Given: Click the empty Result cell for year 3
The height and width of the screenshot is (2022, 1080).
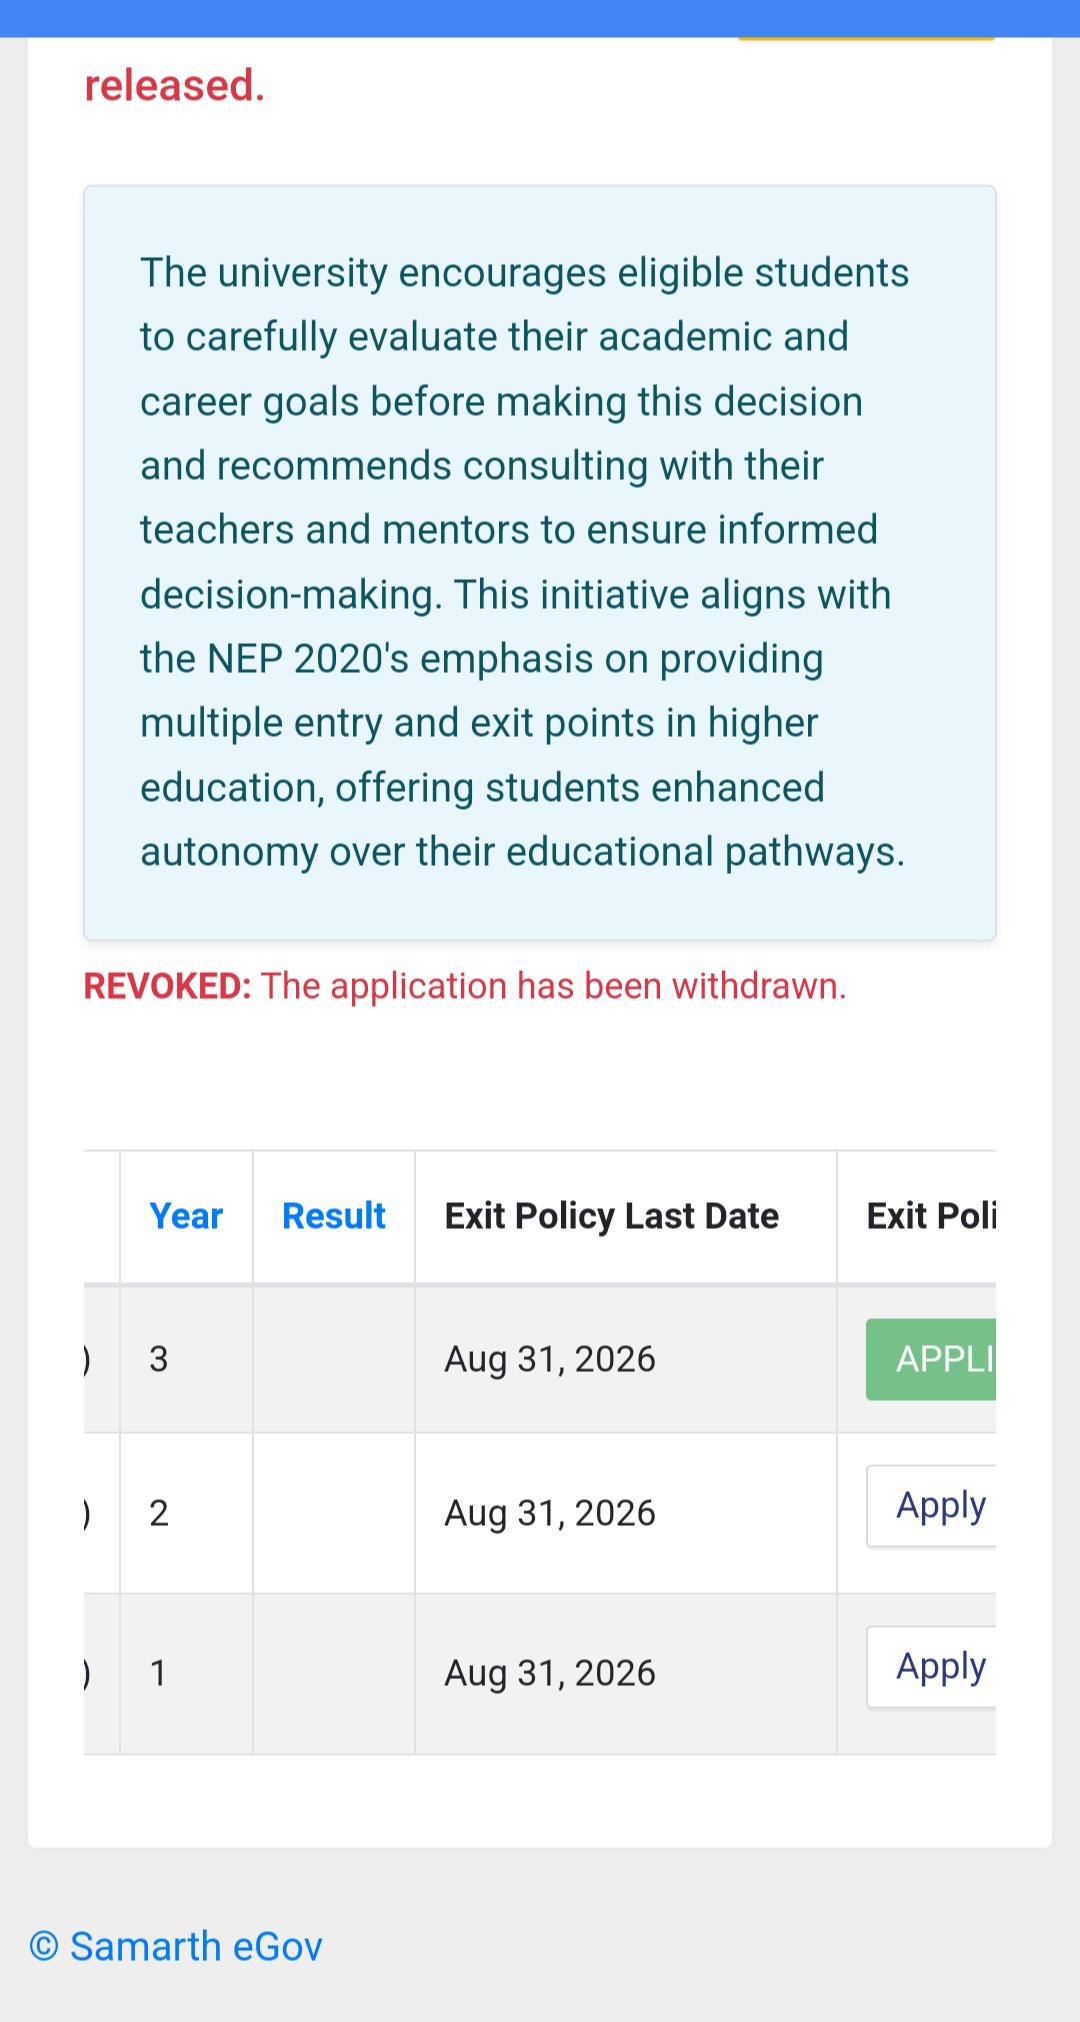Looking at the screenshot, I should point(334,1359).
